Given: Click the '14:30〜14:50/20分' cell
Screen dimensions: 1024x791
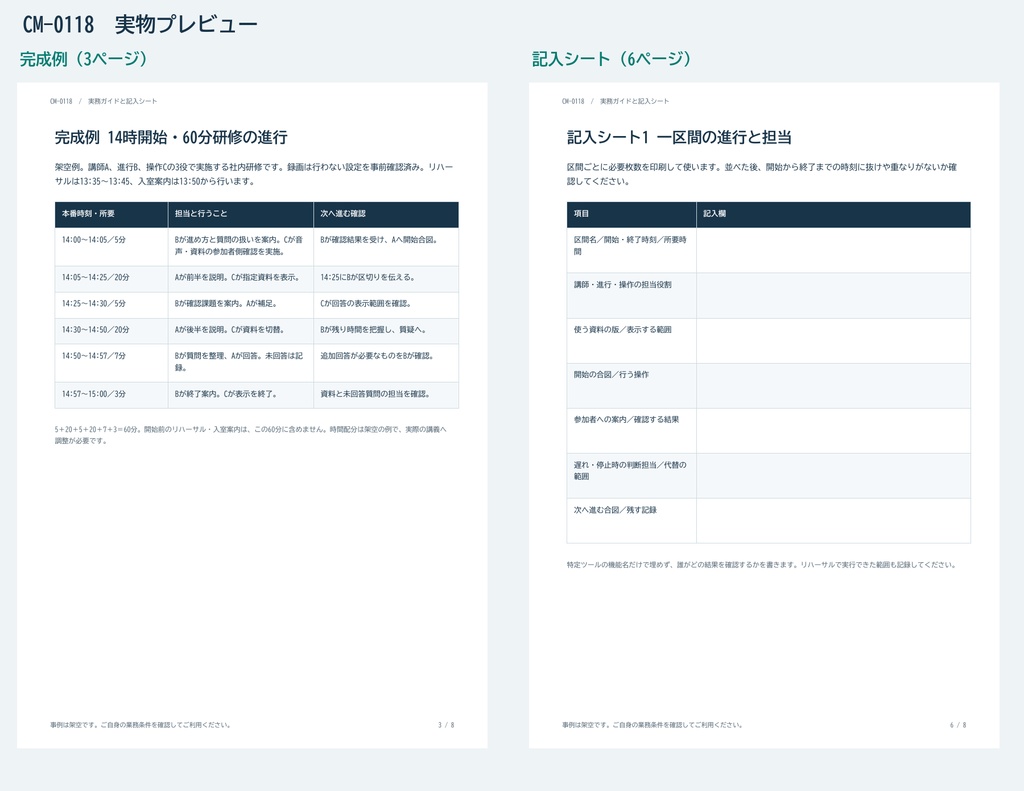Looking at the screenshot, I should (111, 331).
